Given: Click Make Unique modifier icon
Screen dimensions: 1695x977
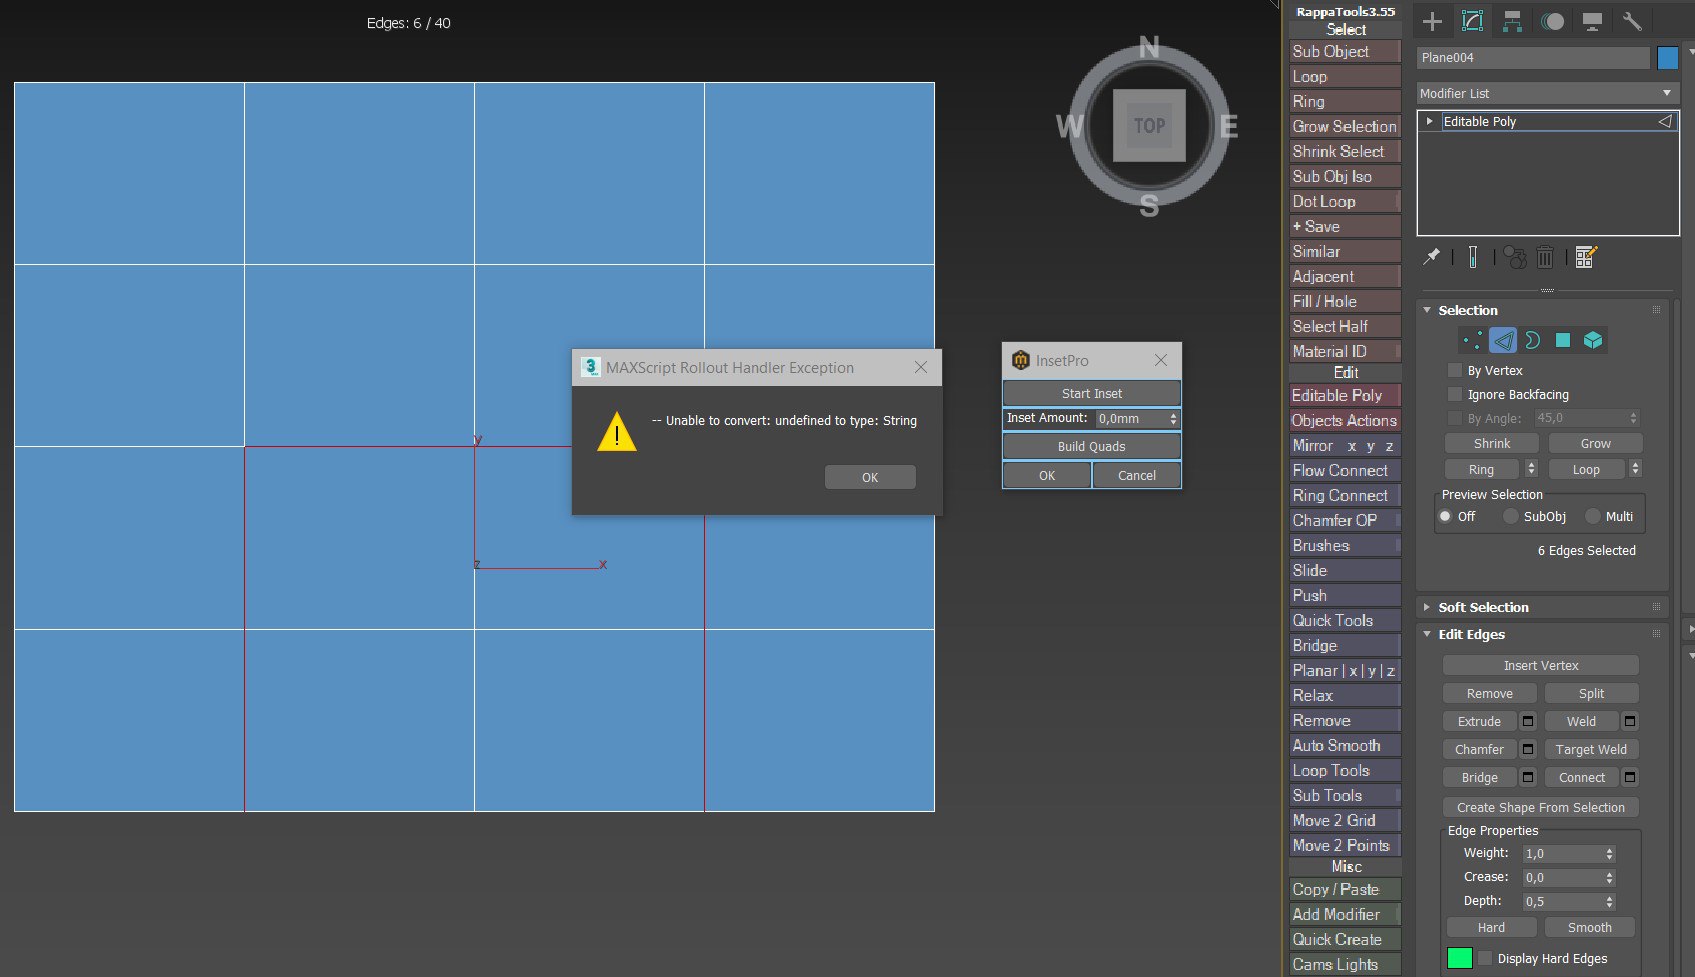Looking at the screenshot, I should 1515,257.
